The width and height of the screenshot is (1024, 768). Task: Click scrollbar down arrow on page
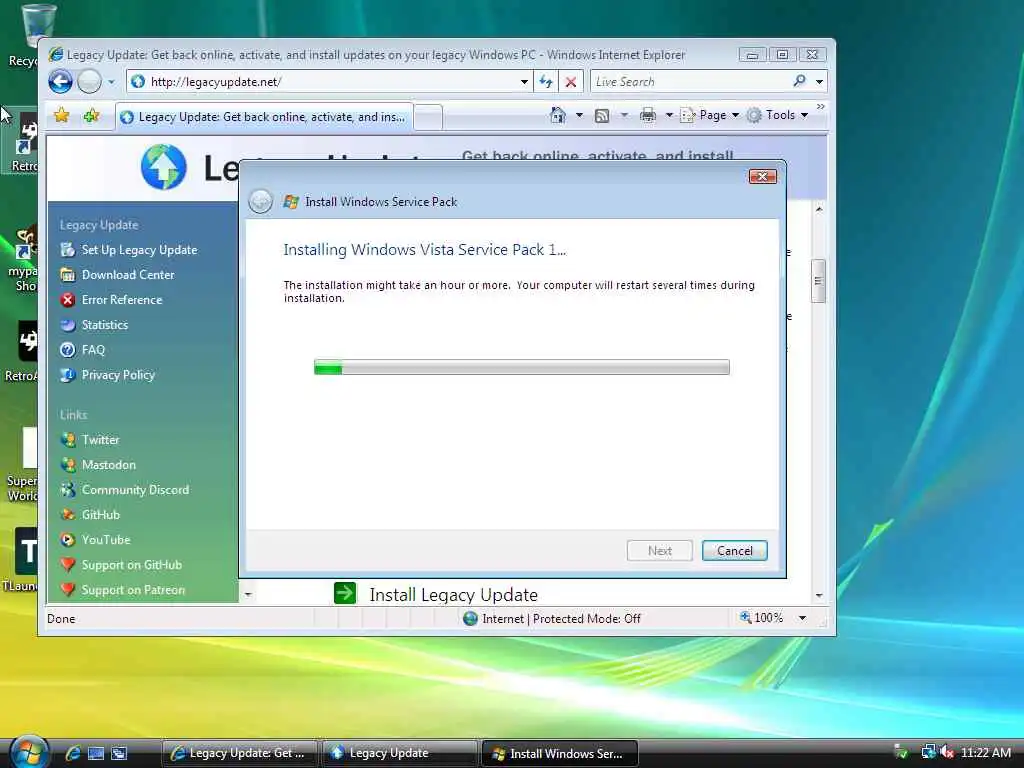(x=818, y=596)
